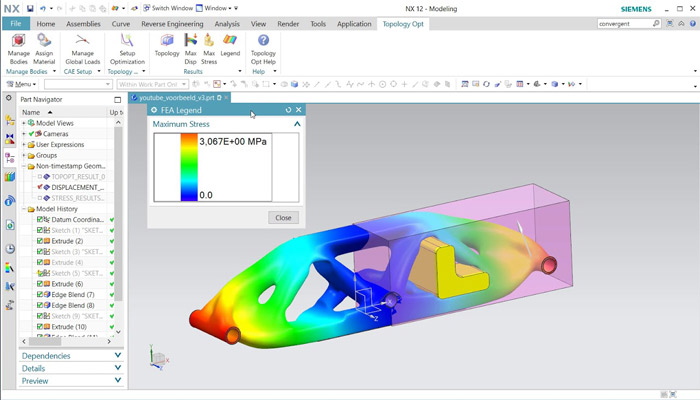
Task: Toggle the Datum Coordinate checkbox
Action: click(x=40, y=219)
